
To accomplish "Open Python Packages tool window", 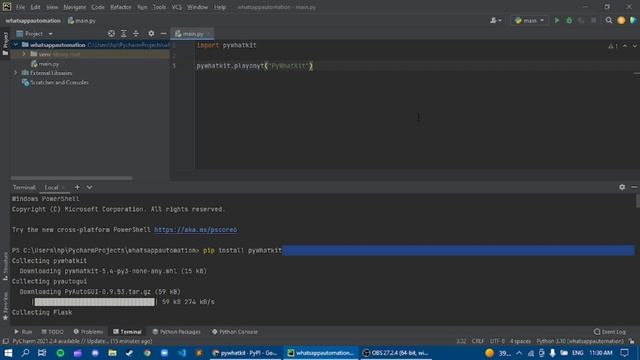I will tap(176, 332).
